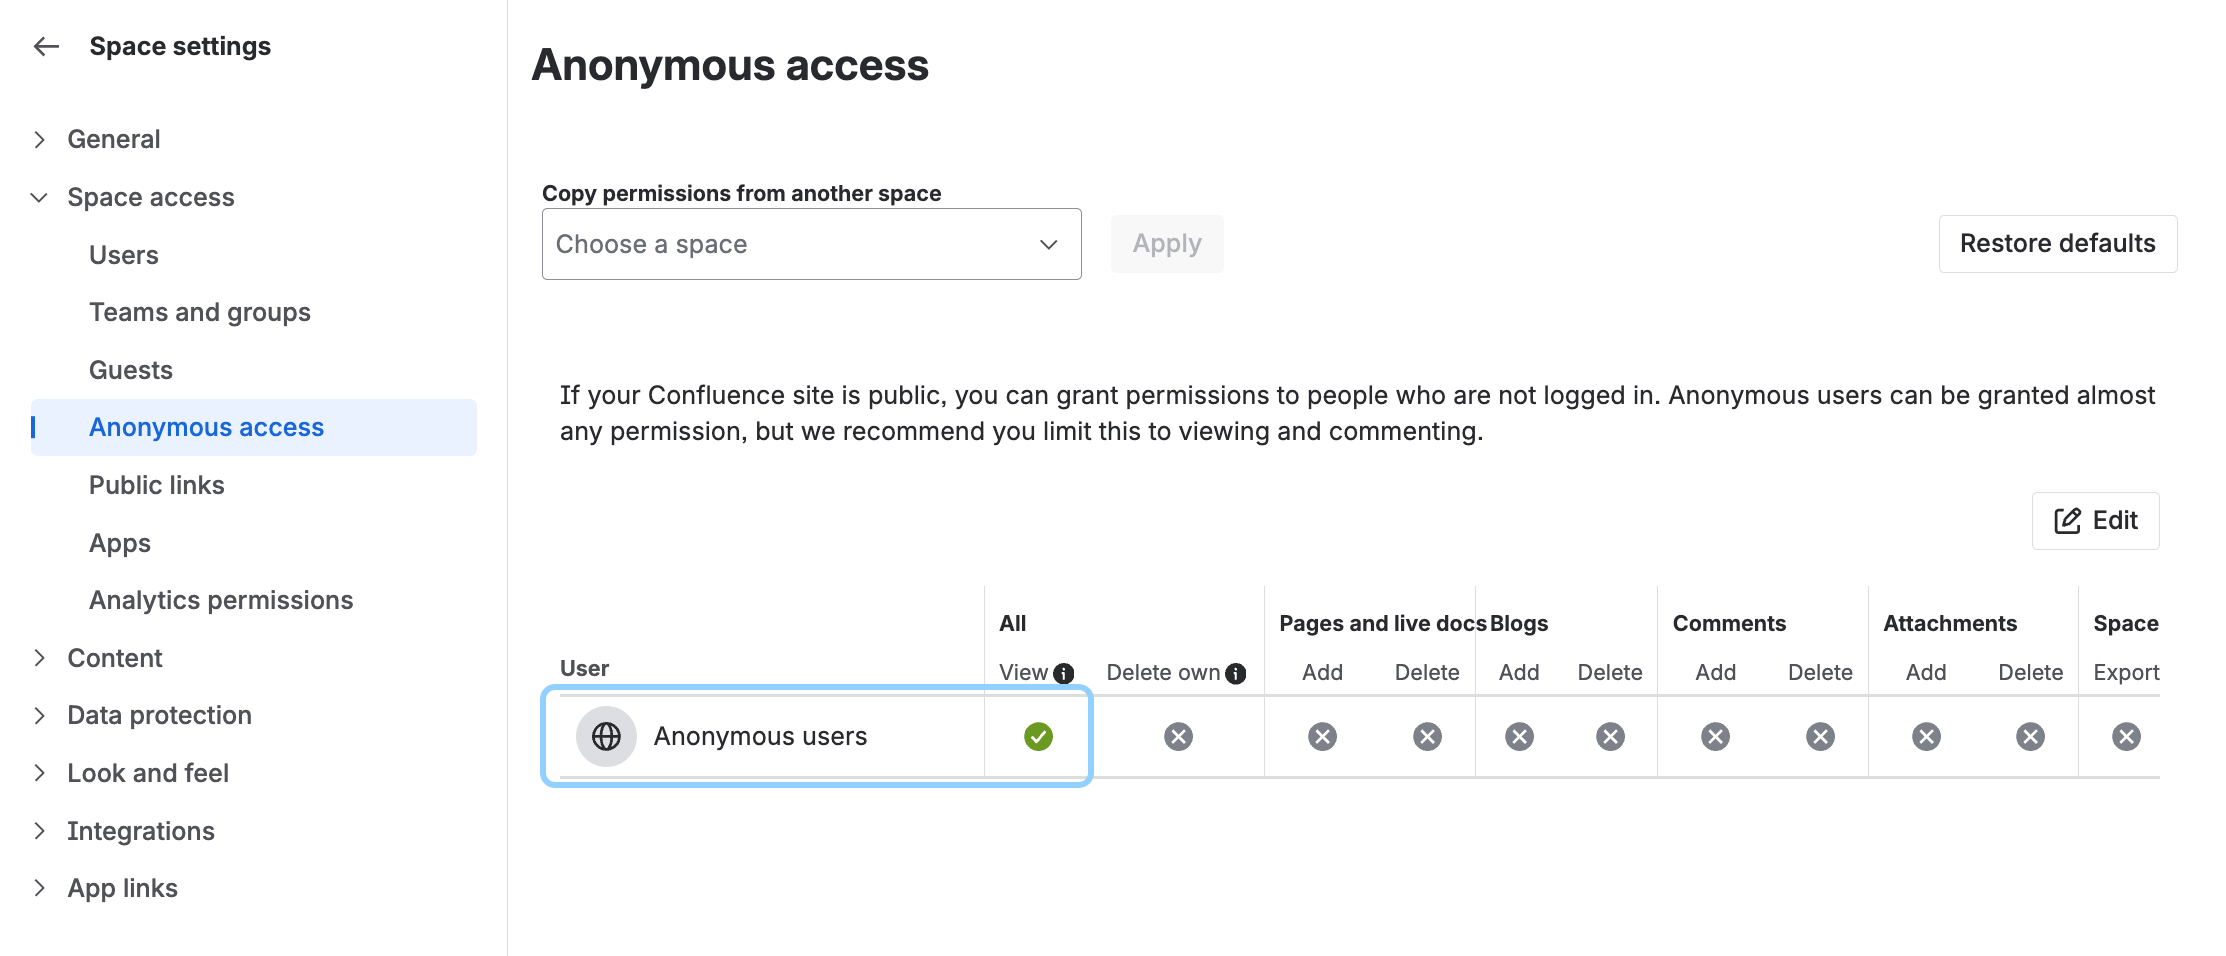Screen dimensions: 2226x956
Task: Click the Space access label
Action: coord(151,197)
